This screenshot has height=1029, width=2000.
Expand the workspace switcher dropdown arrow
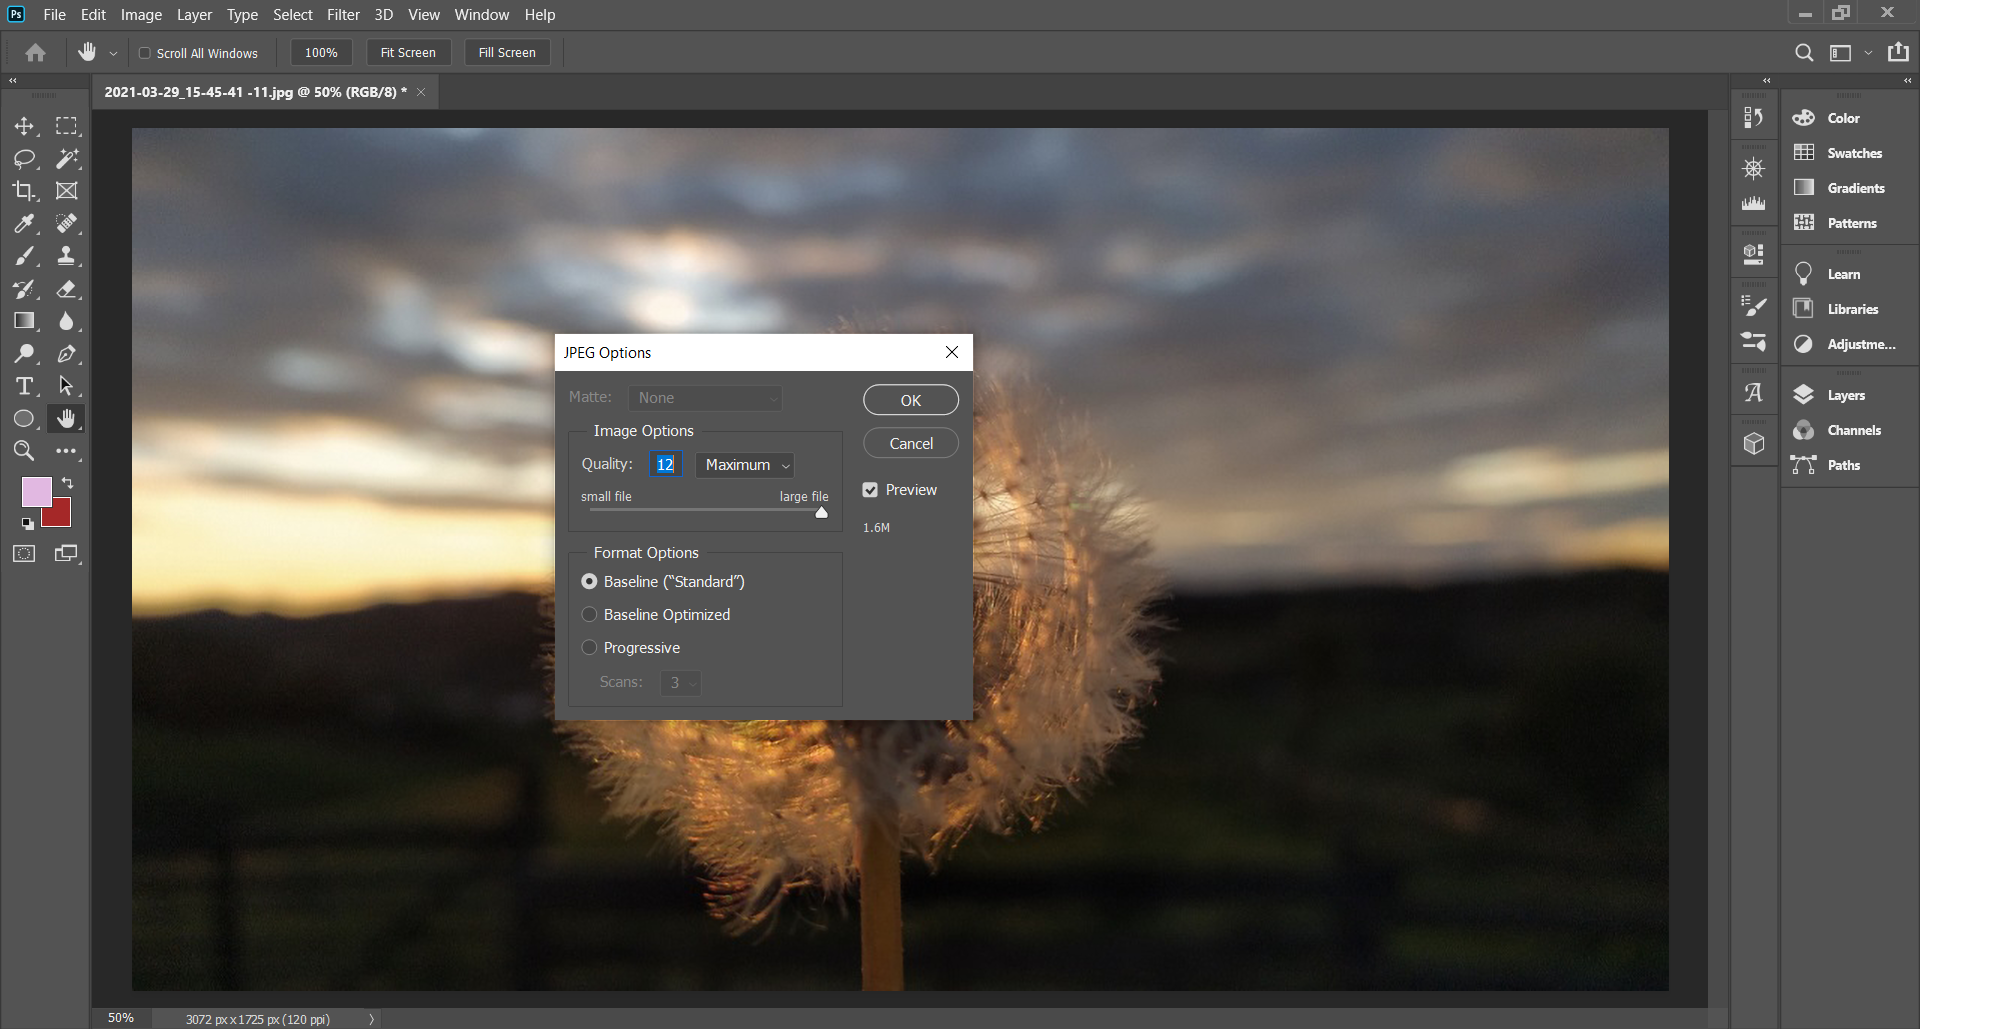tap(1868, 53)
